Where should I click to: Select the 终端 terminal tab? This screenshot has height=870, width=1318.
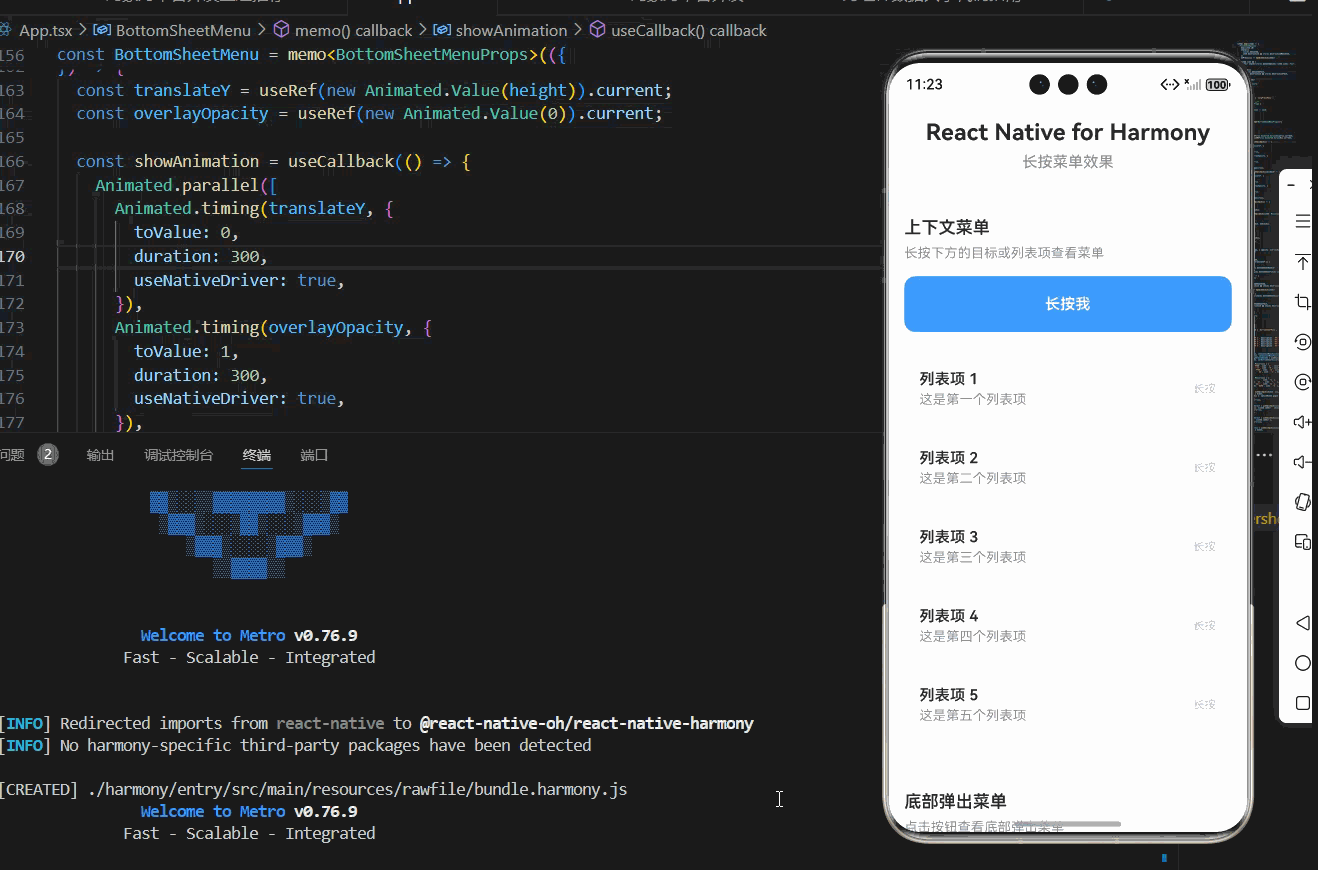click(x=256, y=455)
